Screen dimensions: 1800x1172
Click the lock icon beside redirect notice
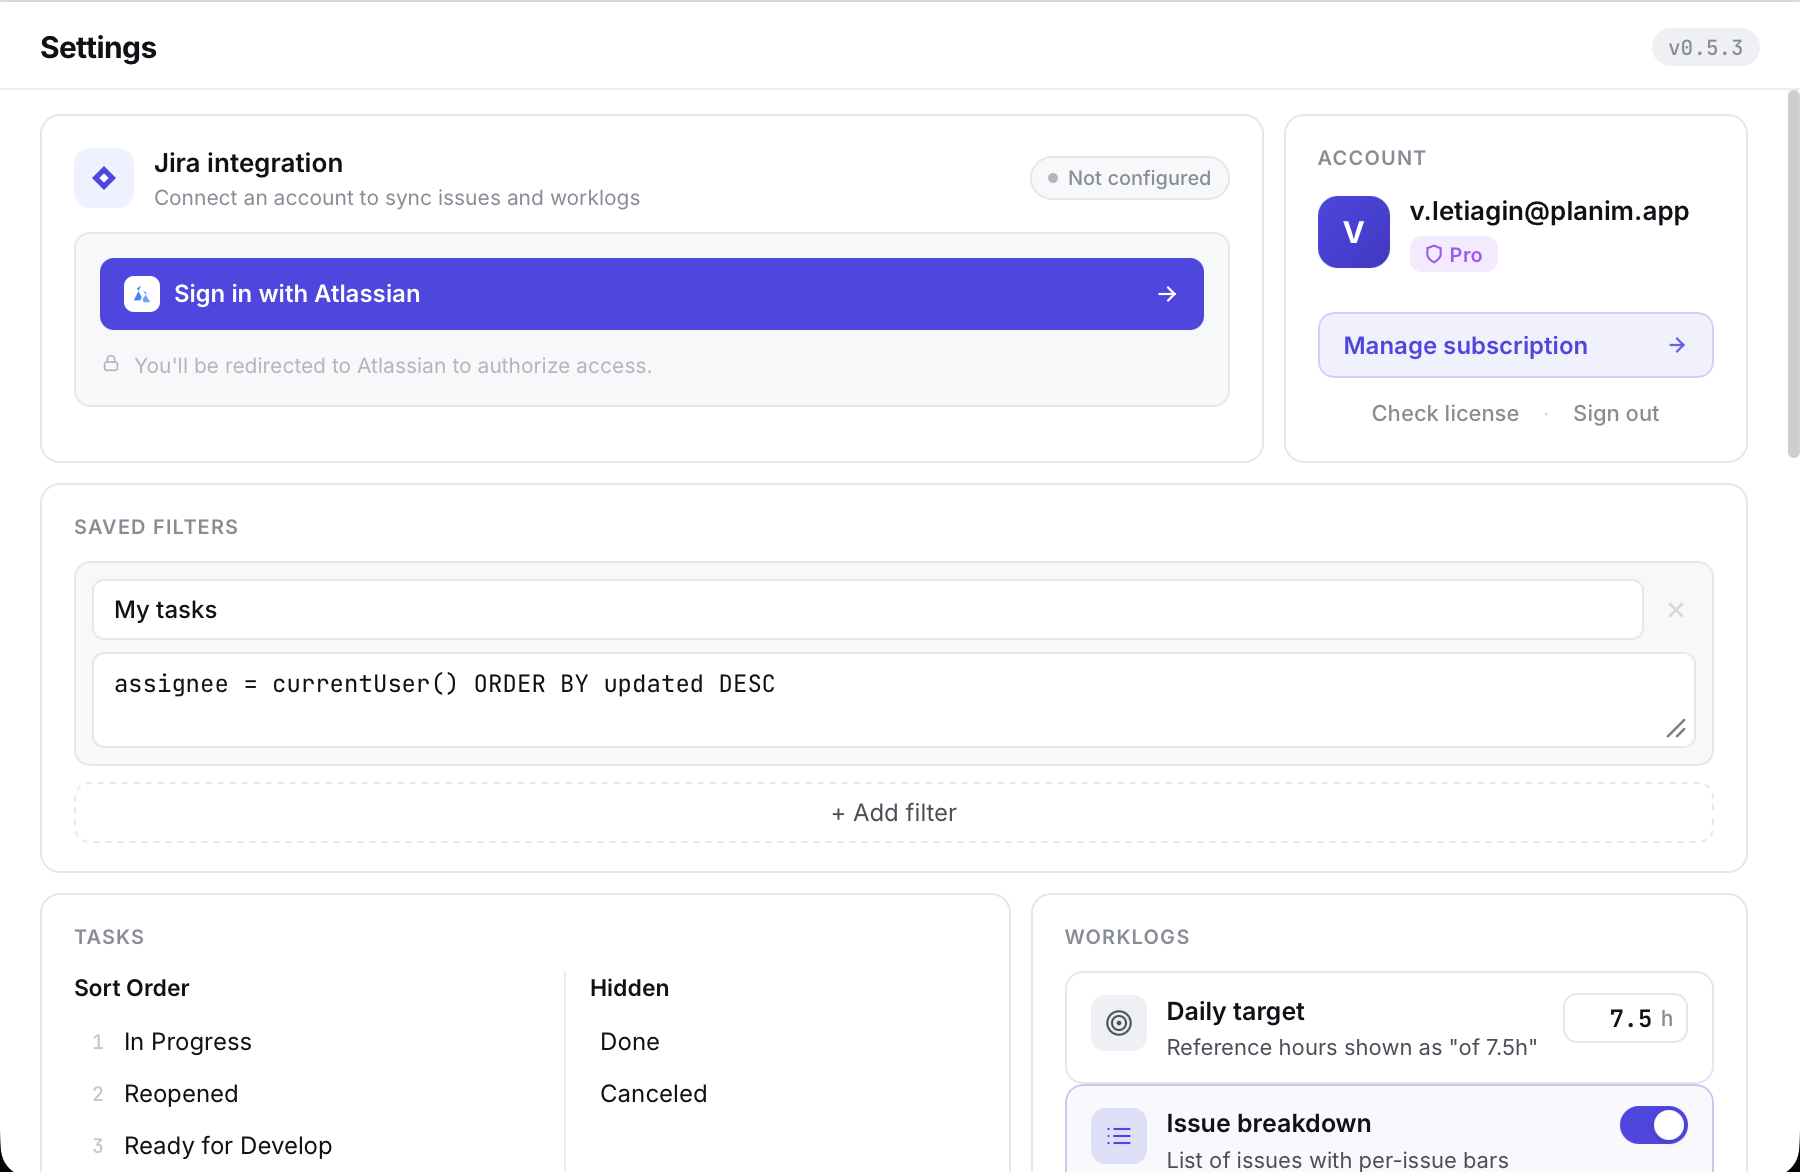[x=111, y=364]
